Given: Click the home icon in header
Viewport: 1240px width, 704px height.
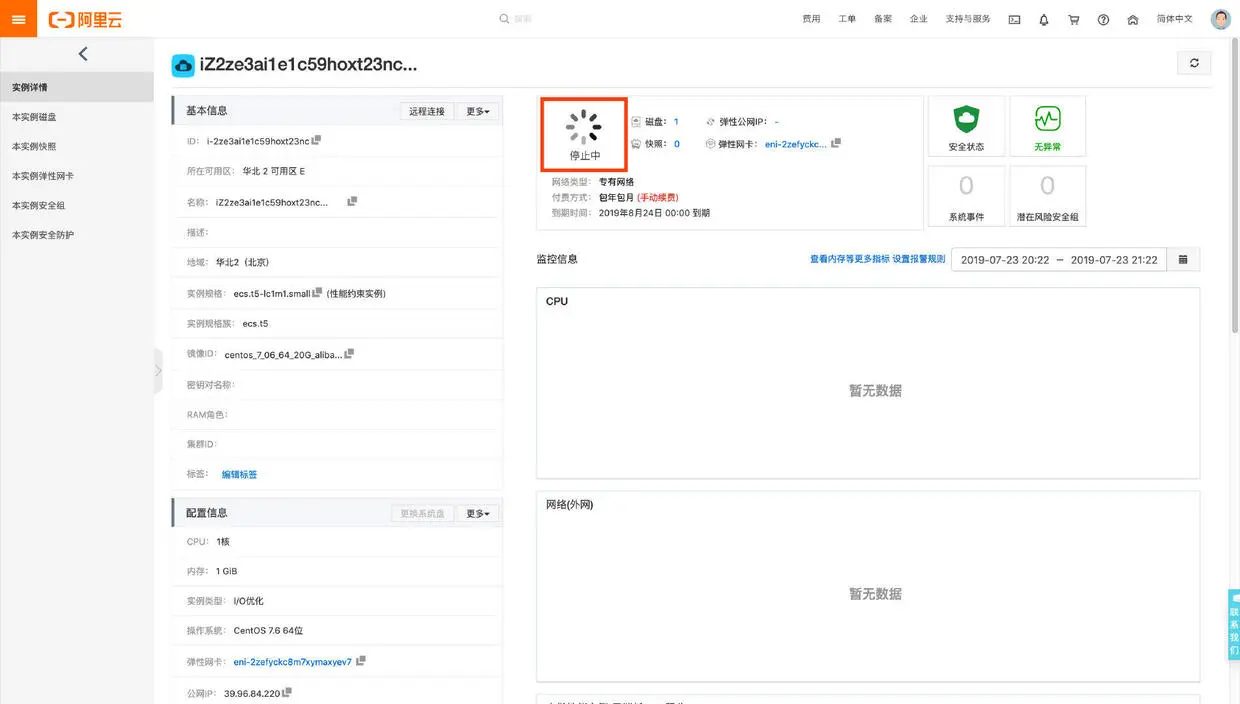Looking at the screenshot, I should point(1132,19).
